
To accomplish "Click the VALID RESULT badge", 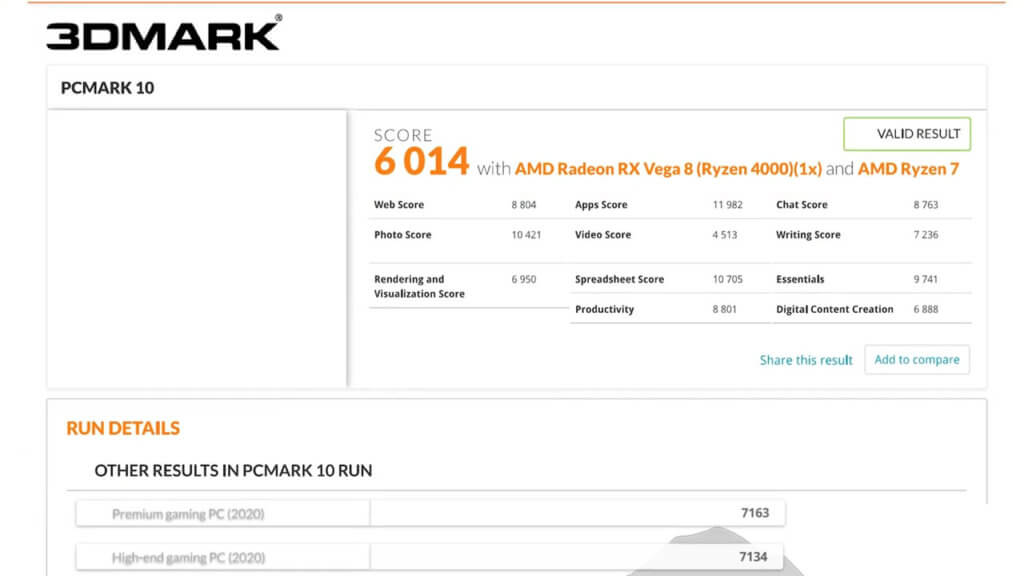I will 907,134.
